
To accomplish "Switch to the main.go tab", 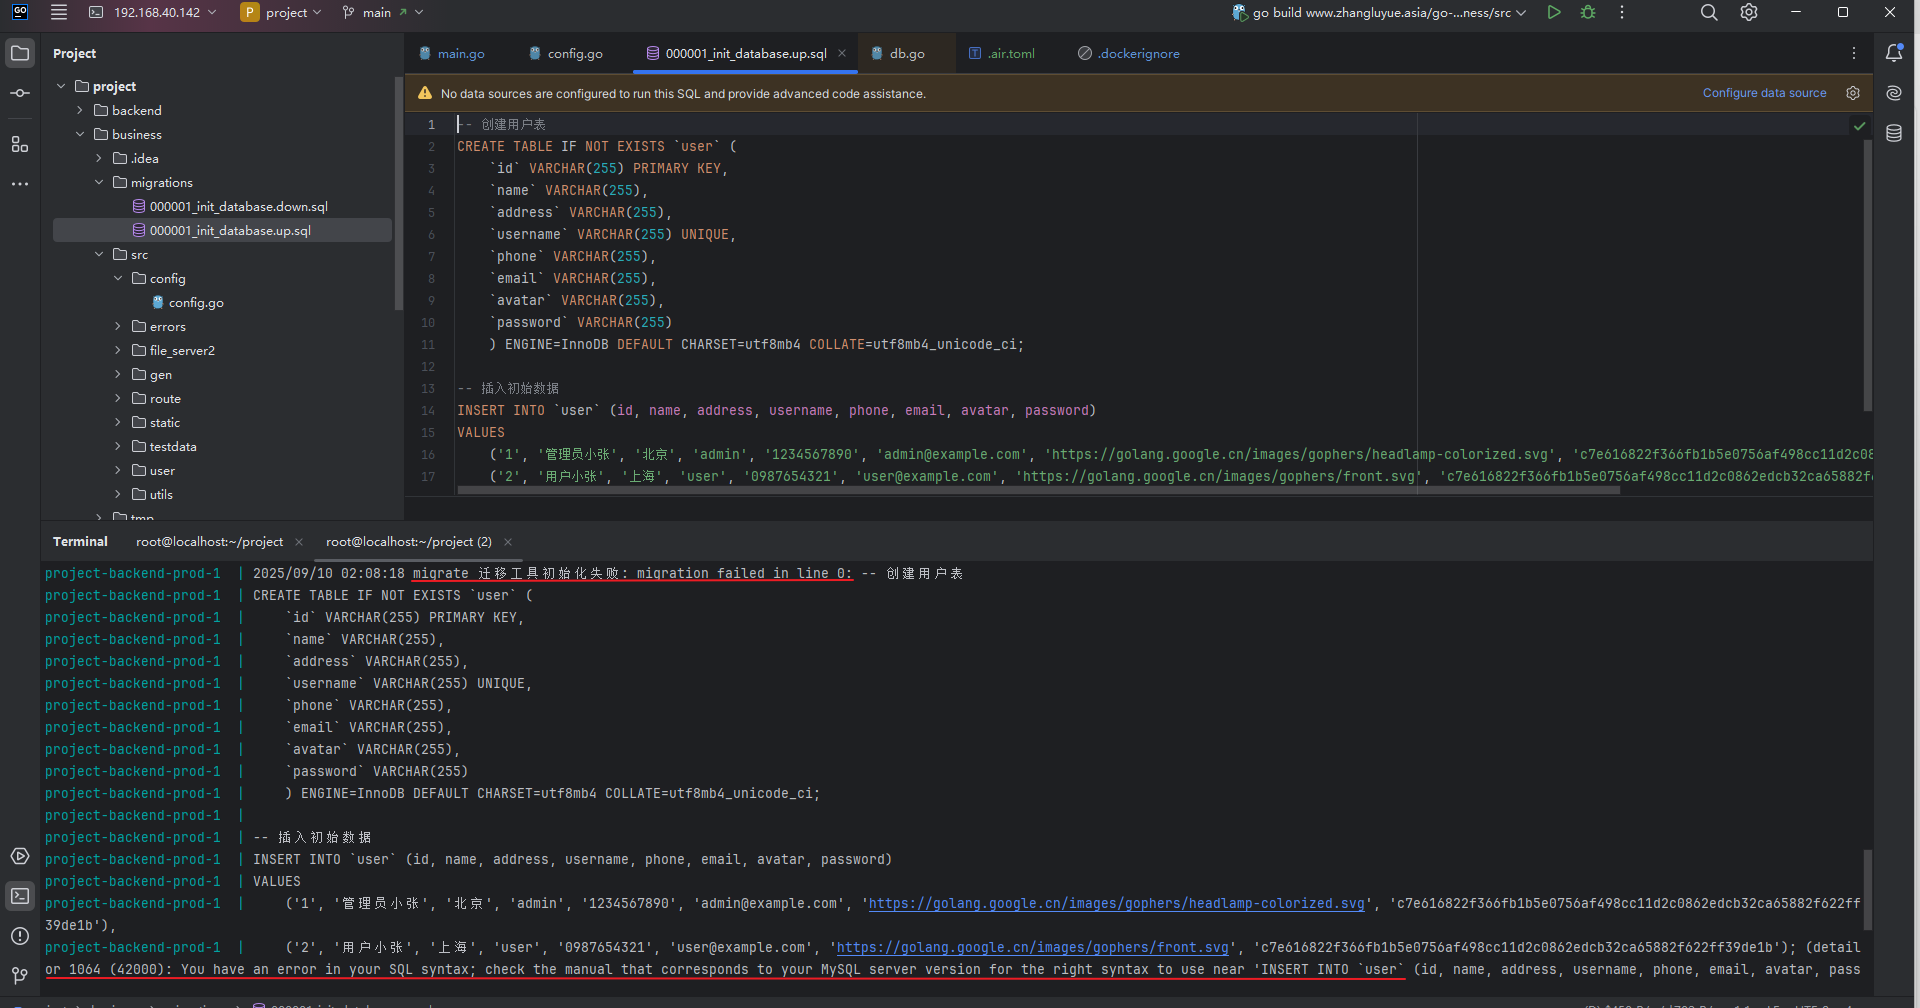I will [452, 53].
